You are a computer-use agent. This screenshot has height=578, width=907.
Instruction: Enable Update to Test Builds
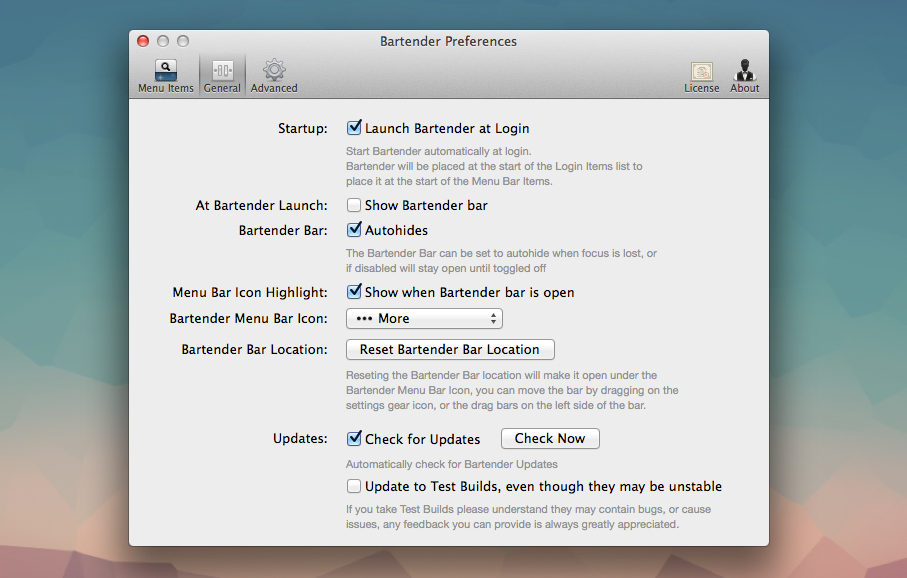[354, 486]
